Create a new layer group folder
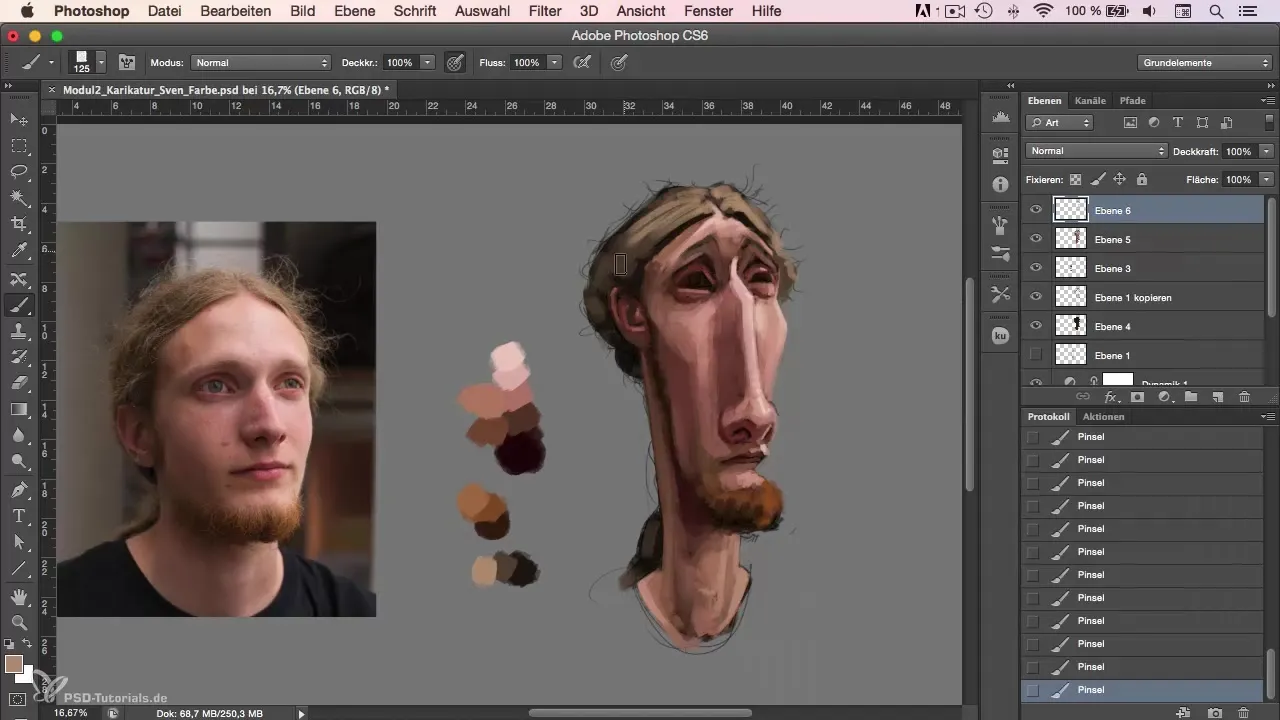The image size is (1280, 720). 1191,397
